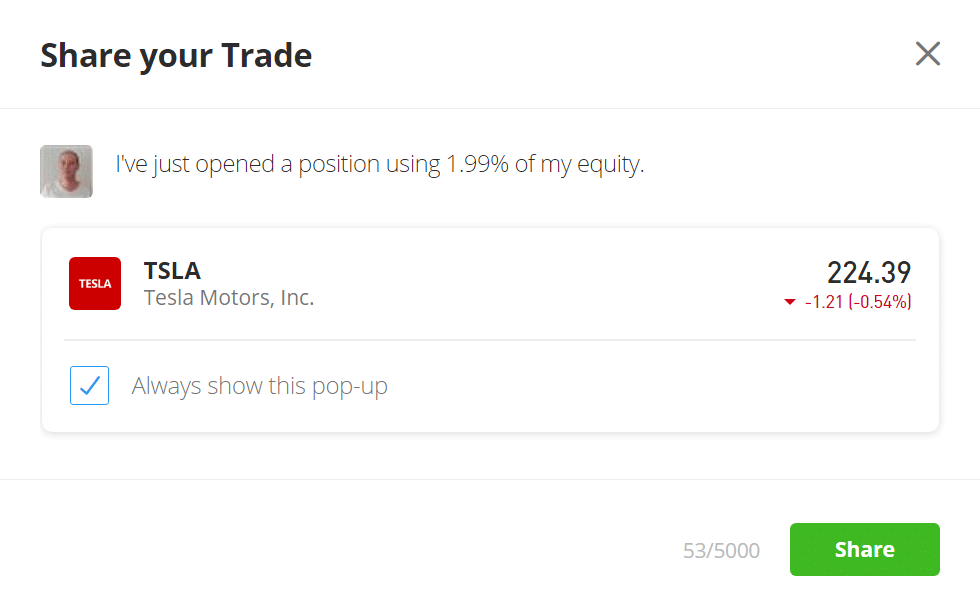
Task: Click the 224.39 price value
Action: pos(869,273)
